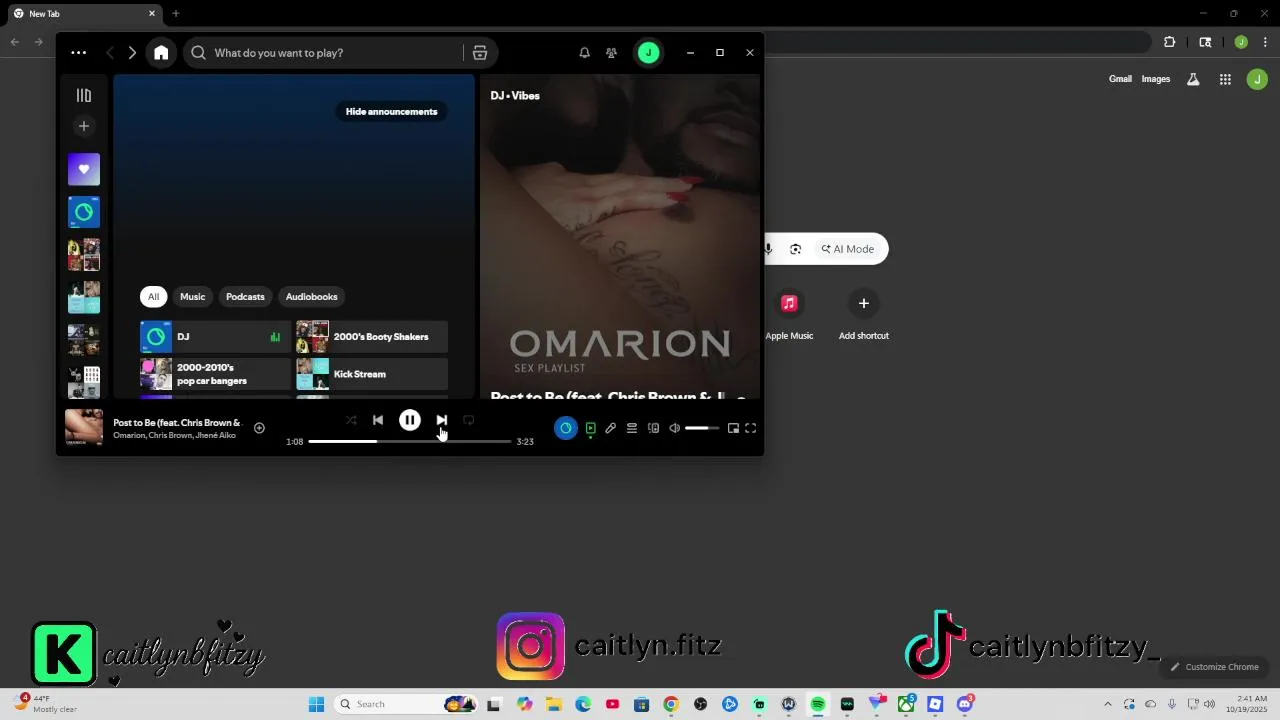This screenshot has height=720, width=1280.
Task: Open Xbox app from the taskbar
Action: 906,704
